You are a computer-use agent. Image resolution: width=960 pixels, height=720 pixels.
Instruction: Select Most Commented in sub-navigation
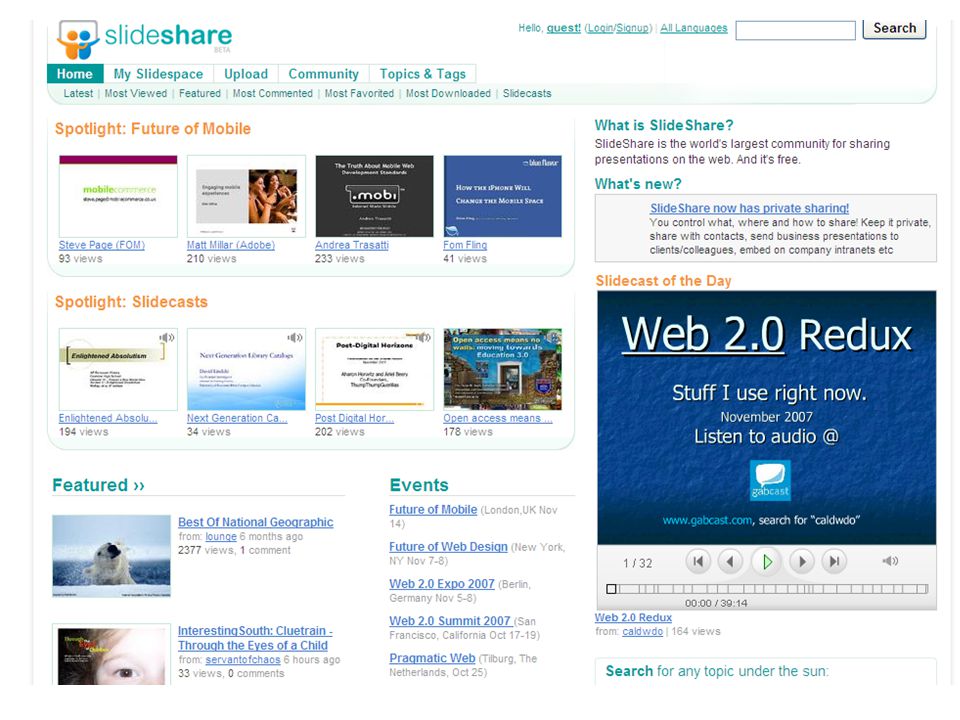click(x=272, y=93)
